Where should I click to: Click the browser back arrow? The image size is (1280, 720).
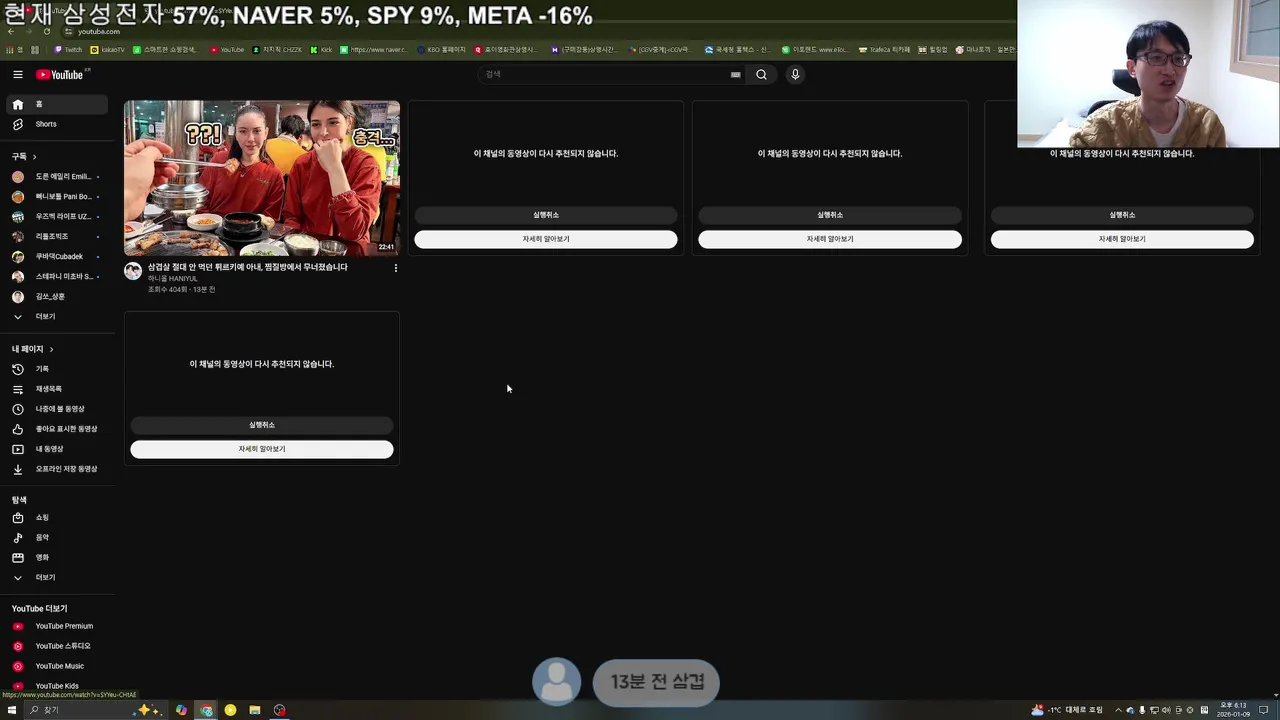point(10,31)
